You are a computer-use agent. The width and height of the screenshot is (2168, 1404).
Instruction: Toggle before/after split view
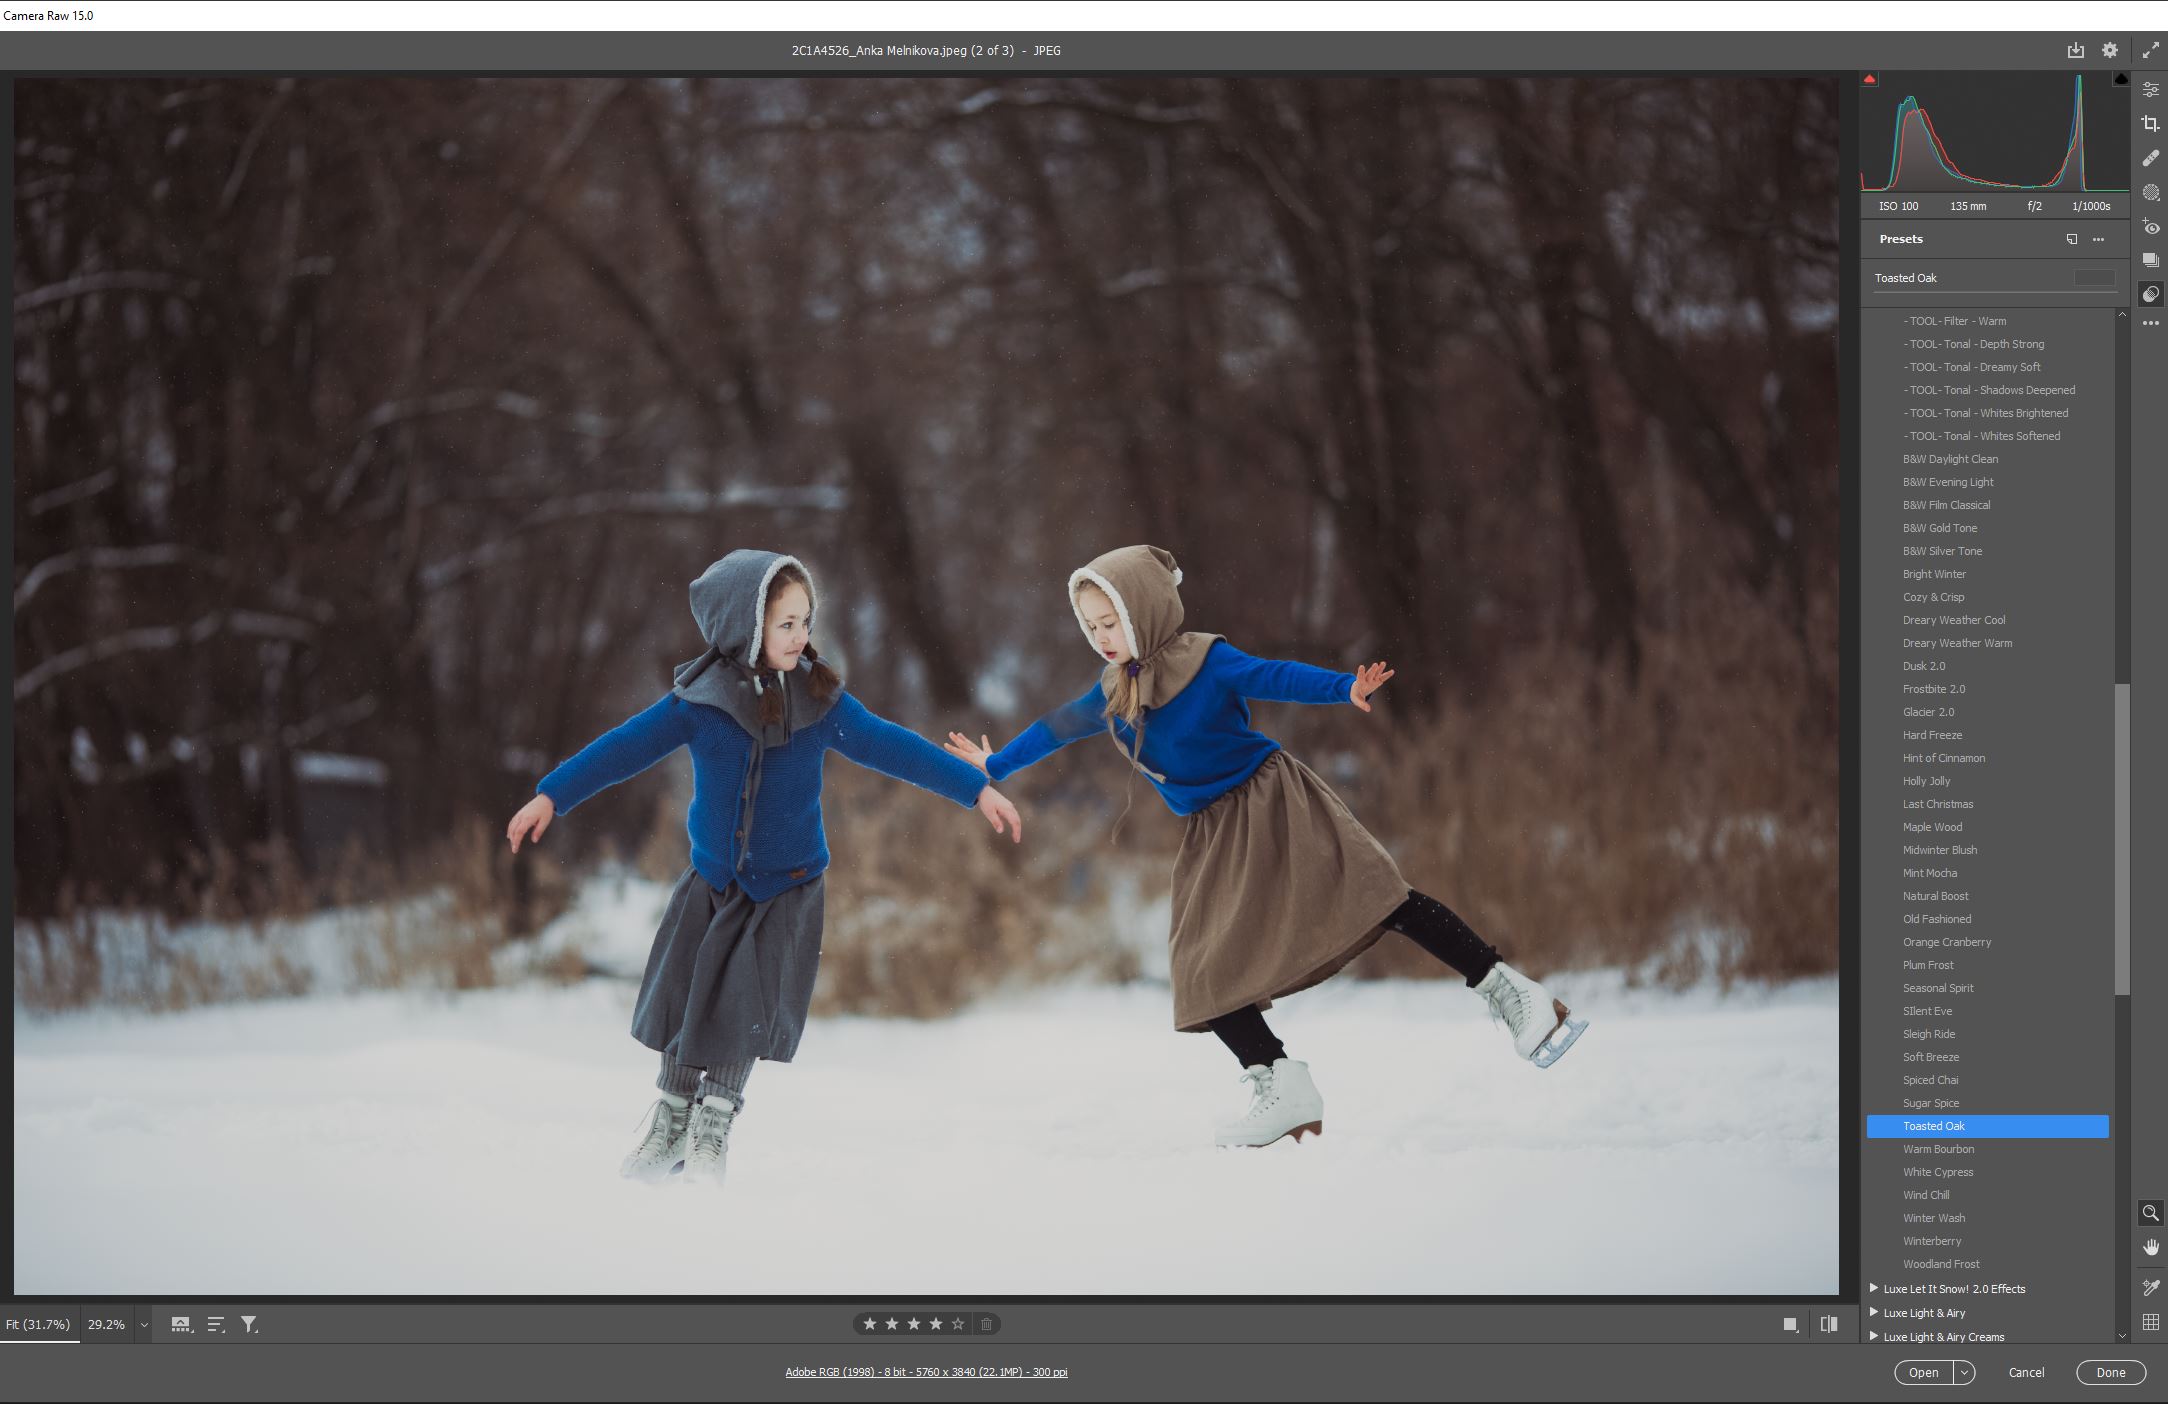point(1829,1324)
